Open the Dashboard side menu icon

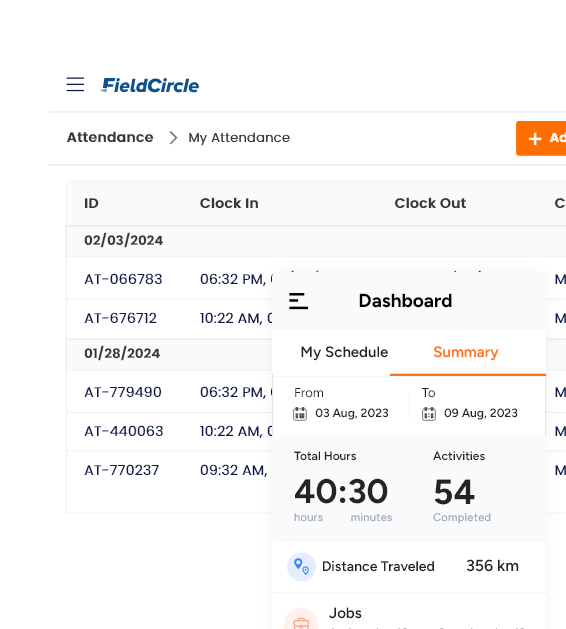click(298, 301)
